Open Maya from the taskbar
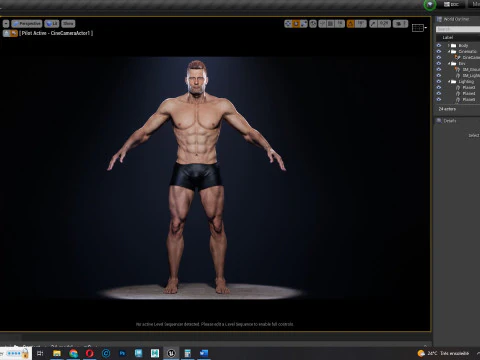The height and width of the screenshot is (360, 480). 155,353
